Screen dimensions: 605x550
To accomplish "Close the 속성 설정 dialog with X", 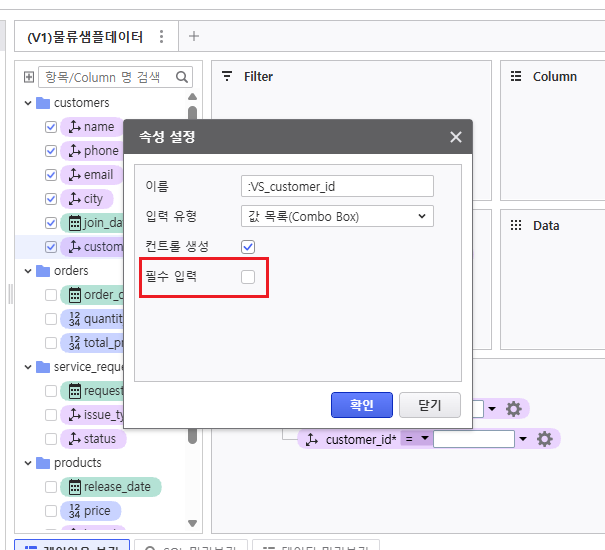I will pyautogui.click(x=456, y=137).
